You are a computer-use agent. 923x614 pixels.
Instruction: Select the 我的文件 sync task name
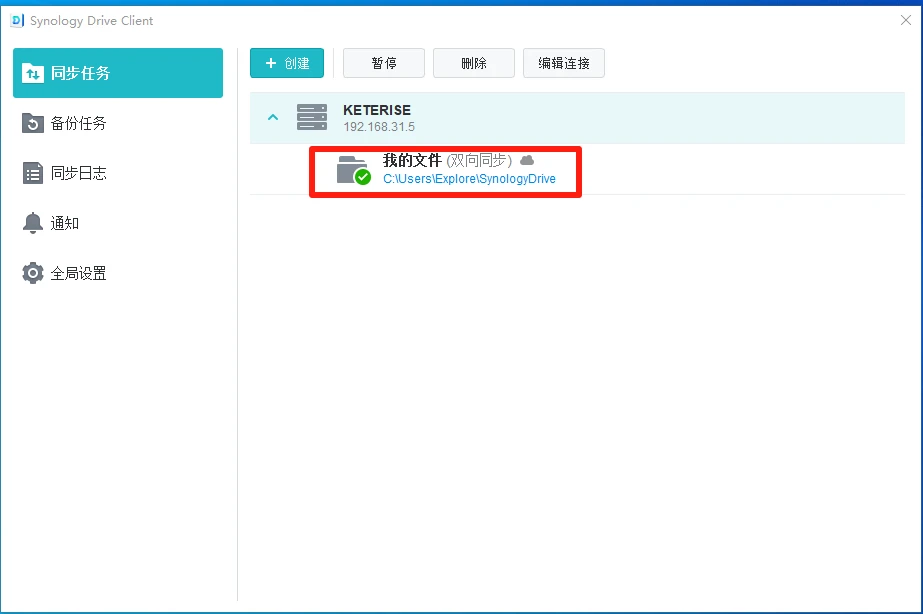click(412, 160)
